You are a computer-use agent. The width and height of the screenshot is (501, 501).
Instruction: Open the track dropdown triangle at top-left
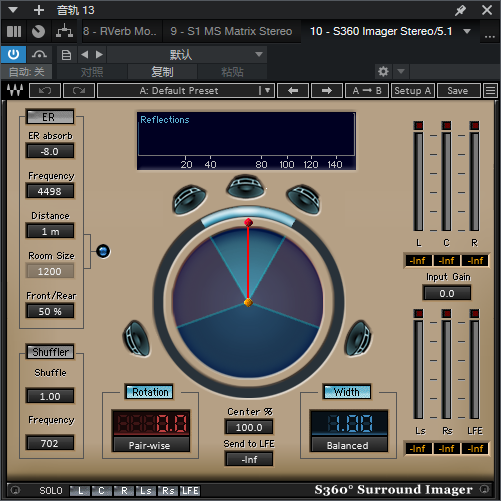13,10
